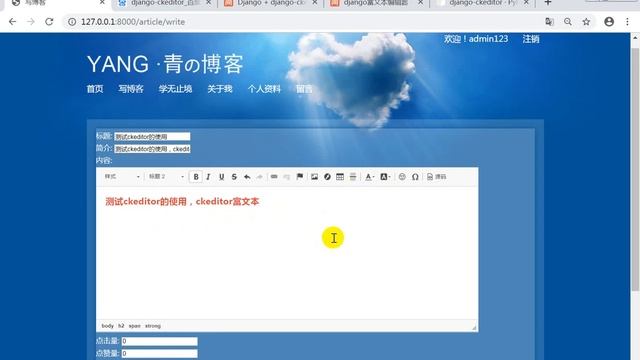Log out via the 注销 link
Screen dimensions: 640x360
[531, 39]
